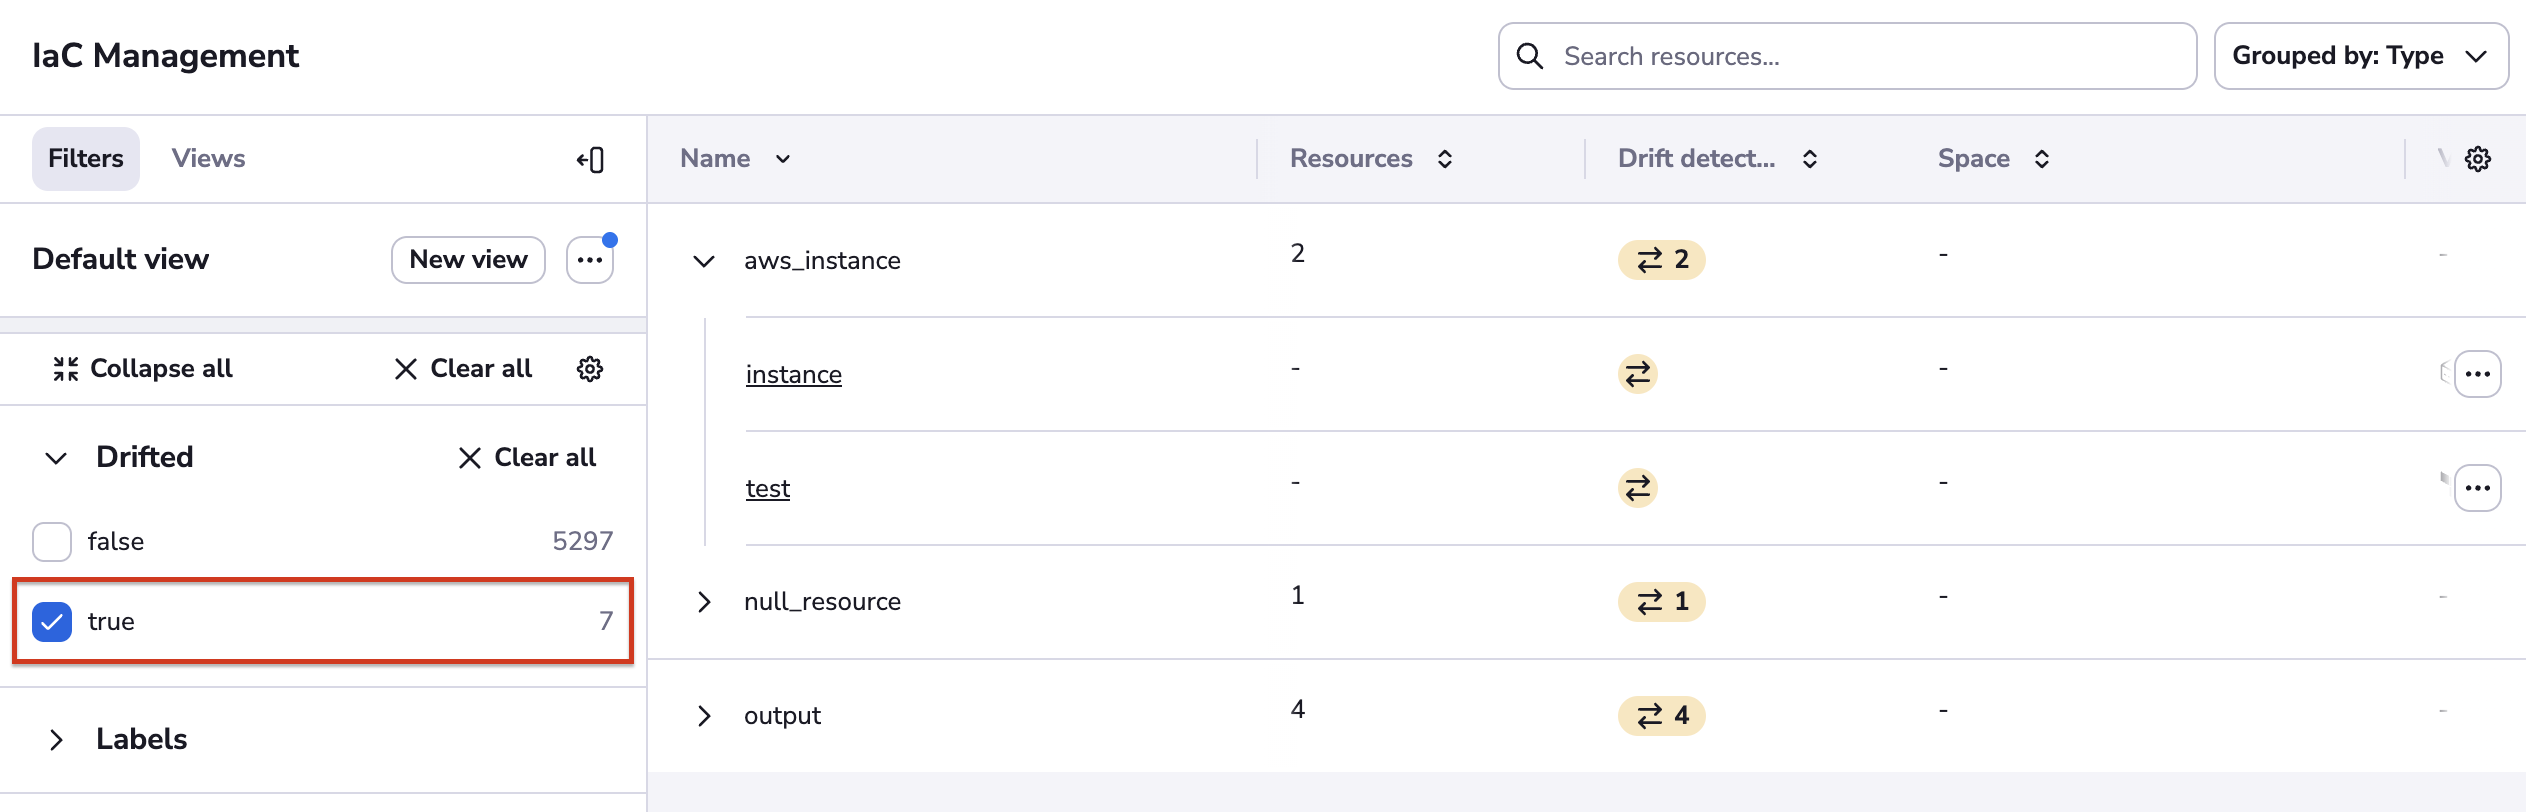
Task: Open Default view more options menu
Action: pyautogui.click(x=590, y=260)
